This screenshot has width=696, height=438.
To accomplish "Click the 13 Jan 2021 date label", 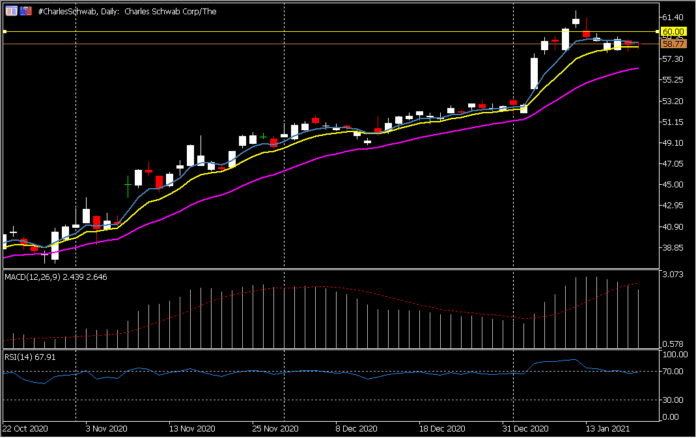I will pyautogui.click(x=607, y=429).
